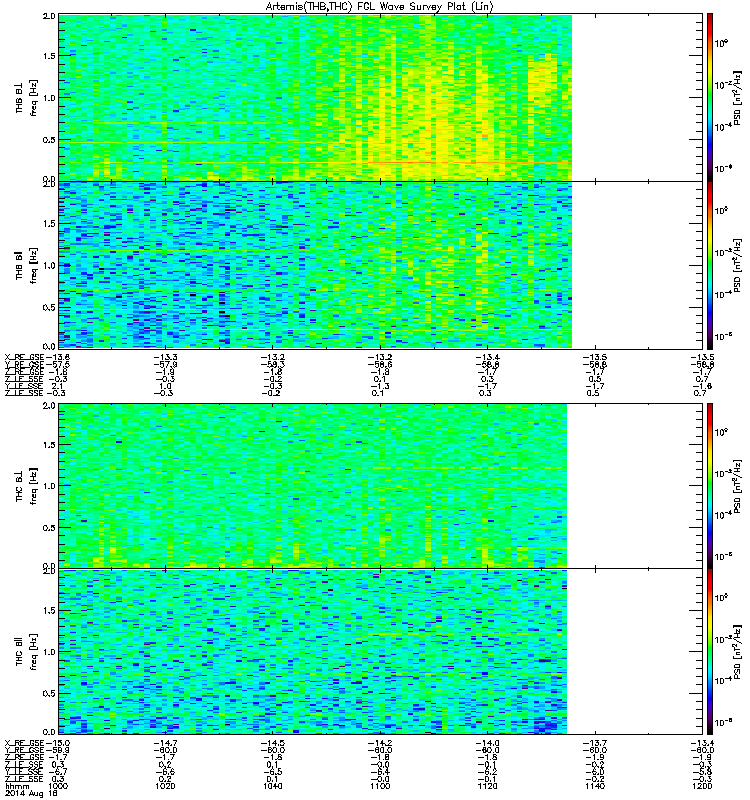This screenshot has width=750, height=800.
Task: Click the 'THC B∥ freq [Hz]' axis label
Action: [26, 652]
